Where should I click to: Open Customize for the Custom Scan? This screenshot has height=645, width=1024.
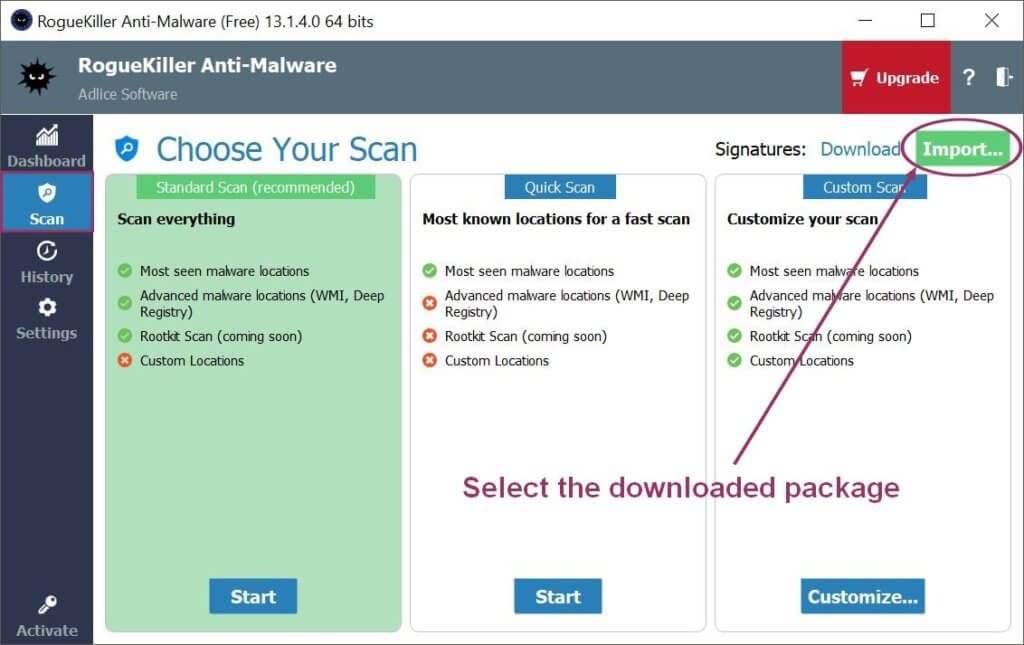[x=862, y=596]
